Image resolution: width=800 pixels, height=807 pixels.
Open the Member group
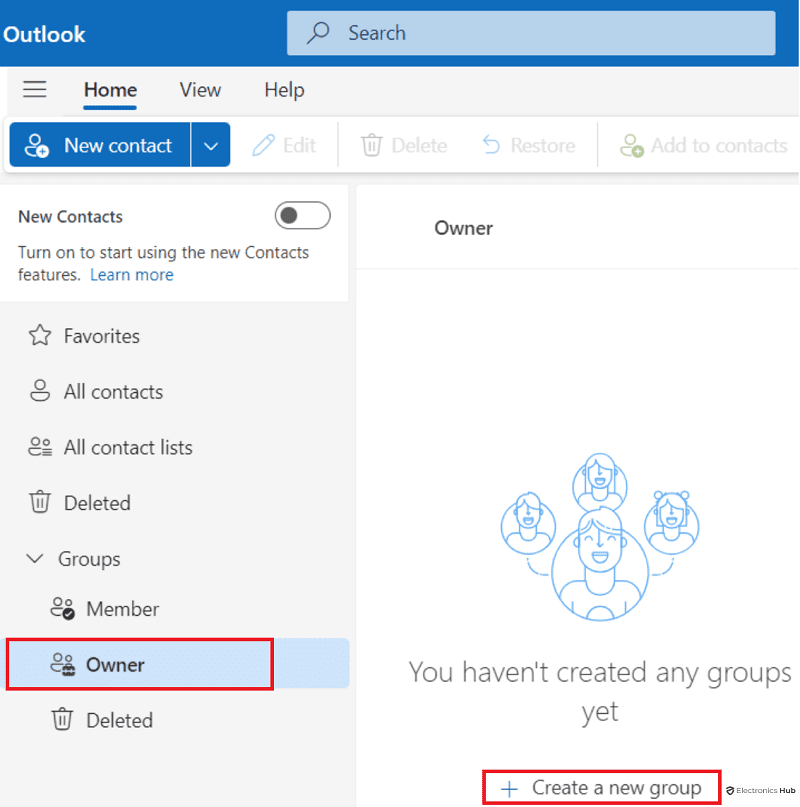[x=120, y=608]
